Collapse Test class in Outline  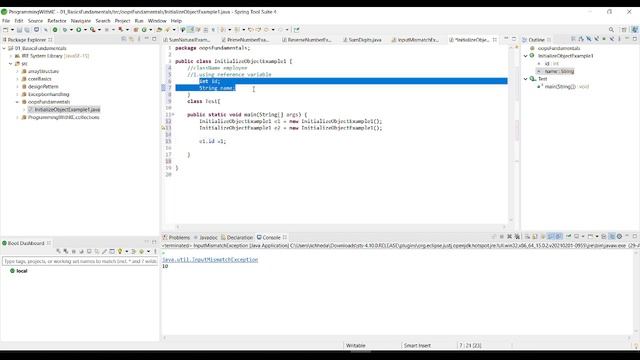tap(526, 79)
